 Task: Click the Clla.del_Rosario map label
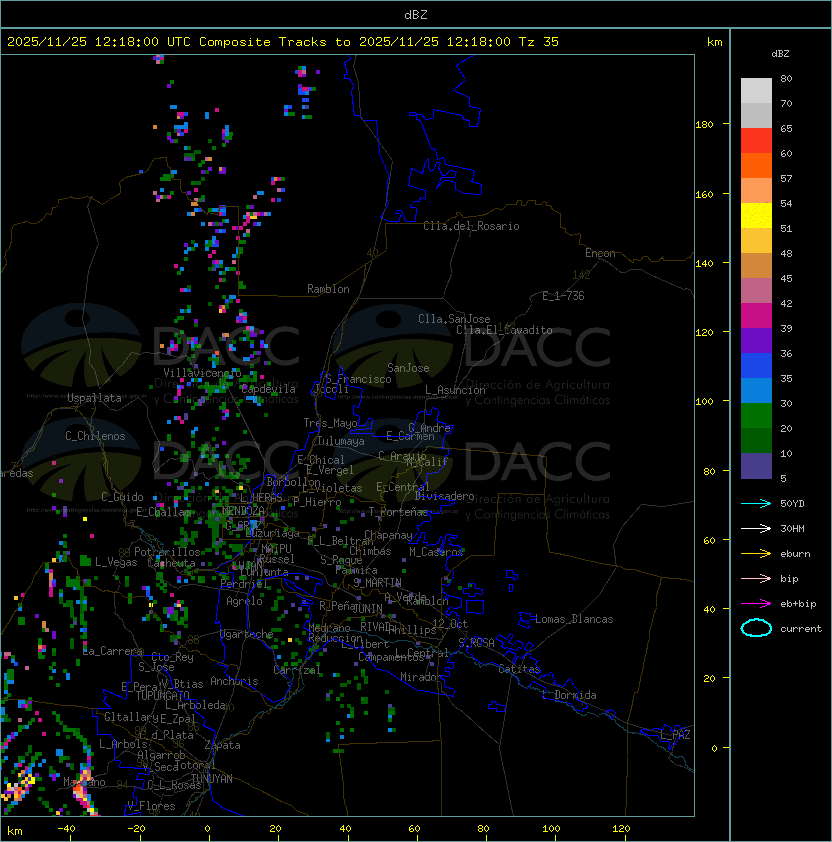point(471,226)
